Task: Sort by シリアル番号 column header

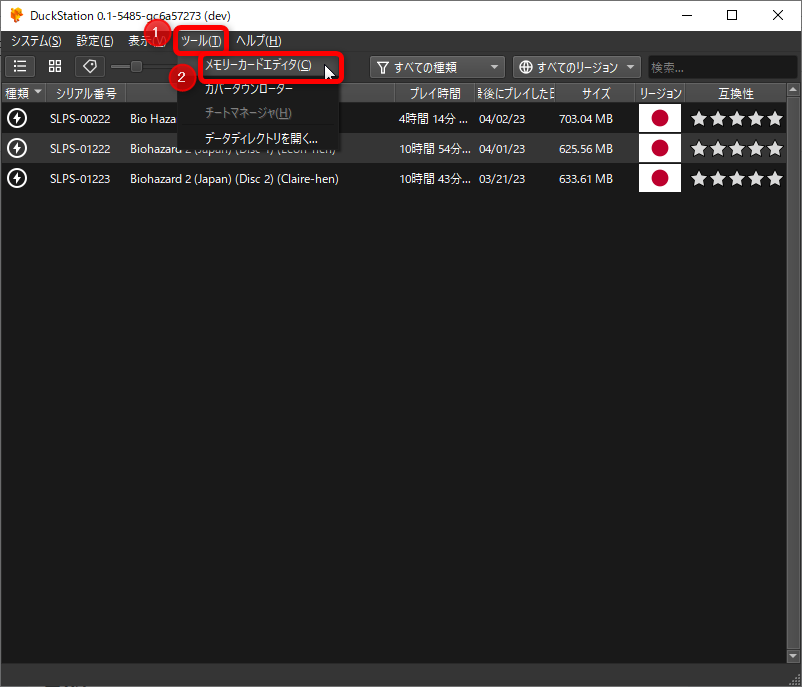Action: [86, 93]
